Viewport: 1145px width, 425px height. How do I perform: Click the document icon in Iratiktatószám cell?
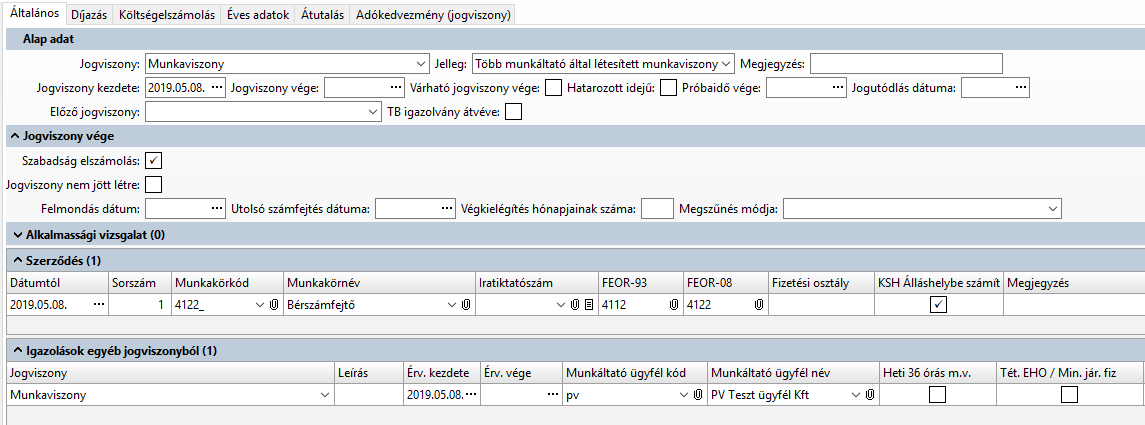588,305
